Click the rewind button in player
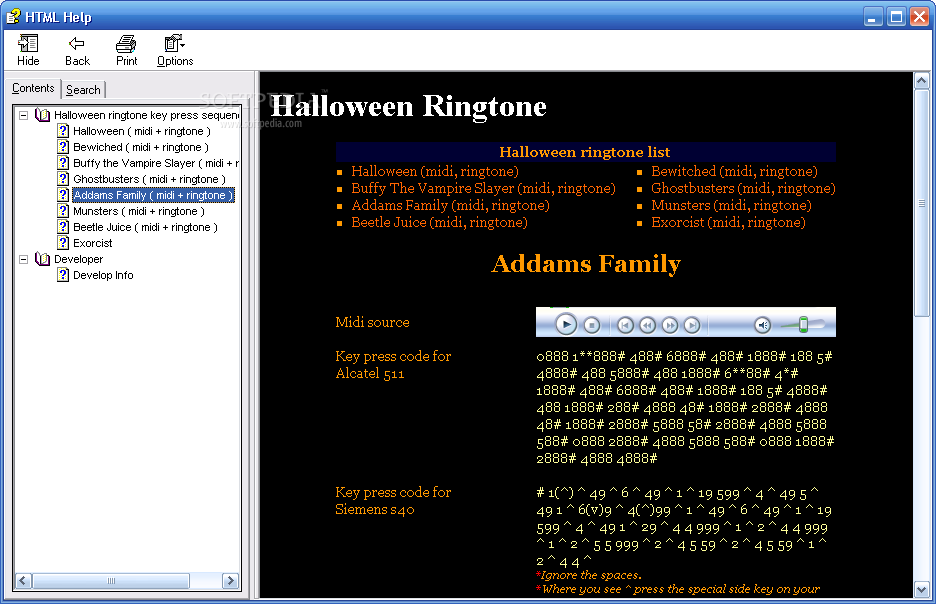936x604 pixels. pyautogui.click(x=647, y=325)
